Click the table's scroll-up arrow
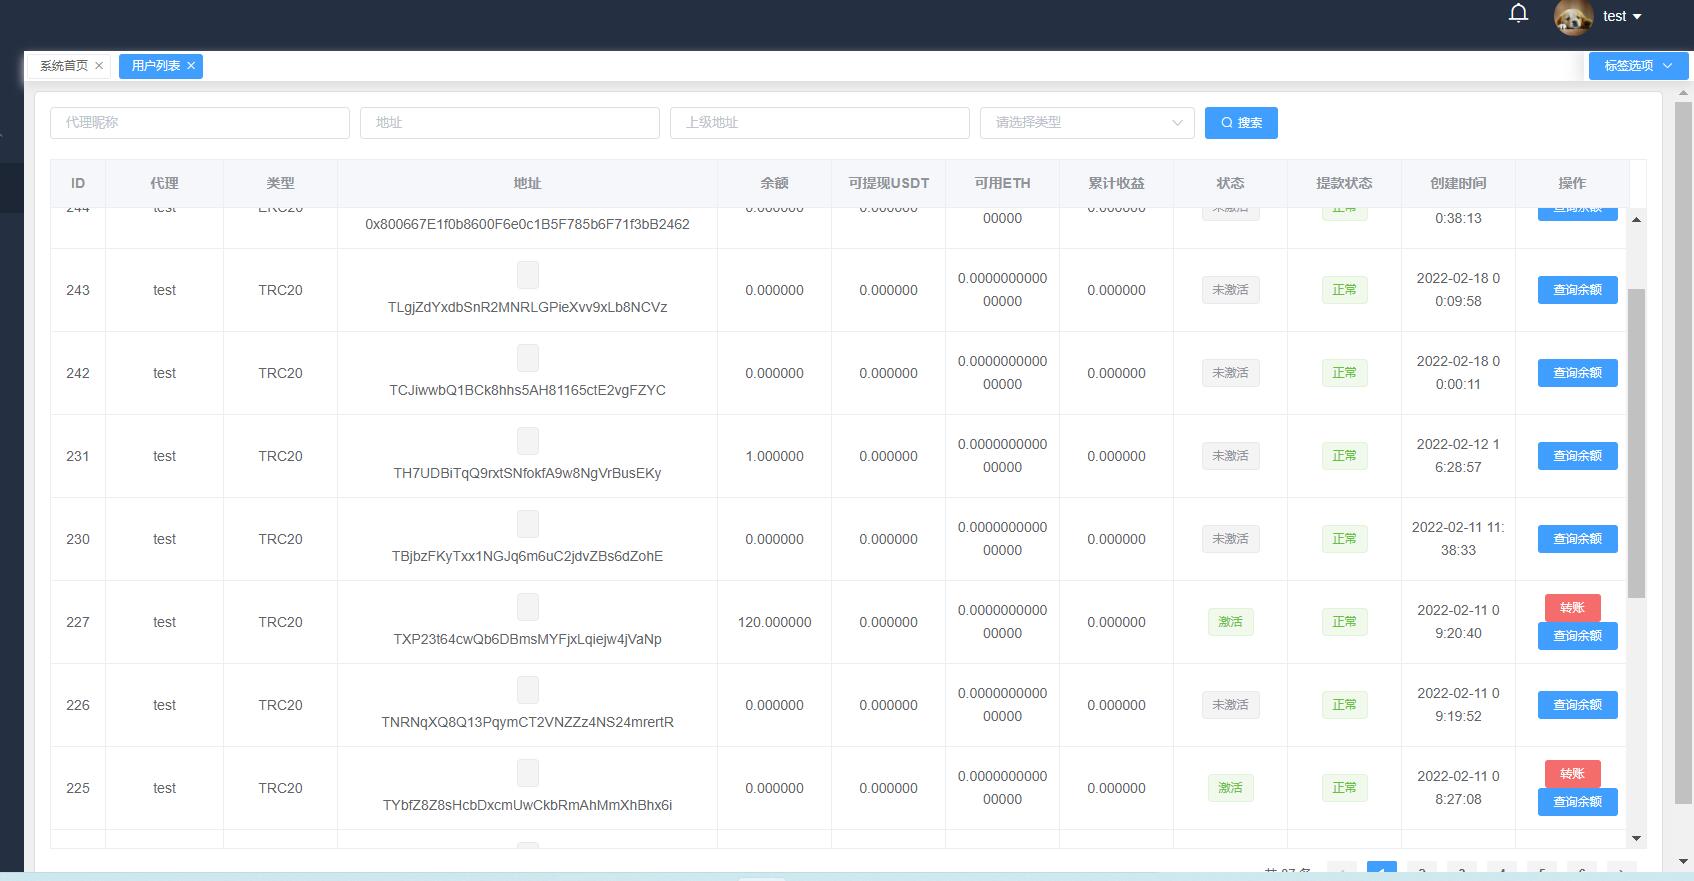Viewport: 1694px width, 881px height. click(x=1636, y=219)
